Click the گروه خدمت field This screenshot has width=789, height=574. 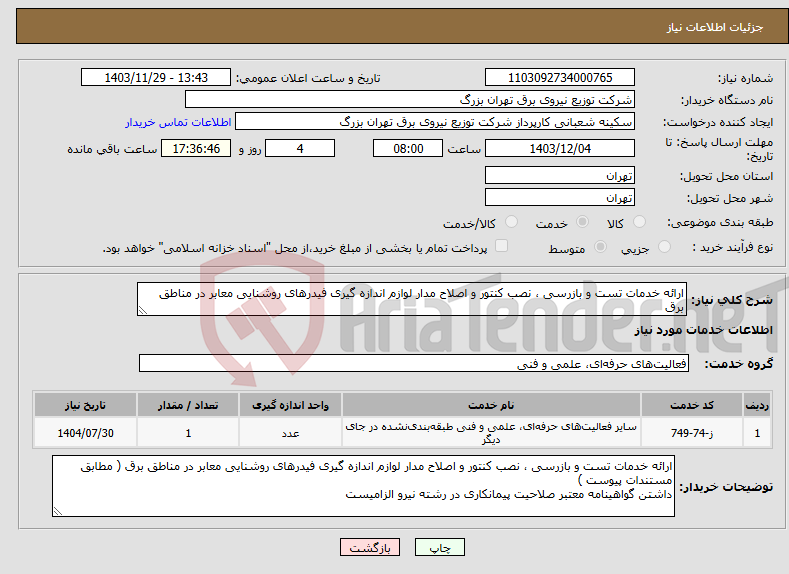[414, 363]
